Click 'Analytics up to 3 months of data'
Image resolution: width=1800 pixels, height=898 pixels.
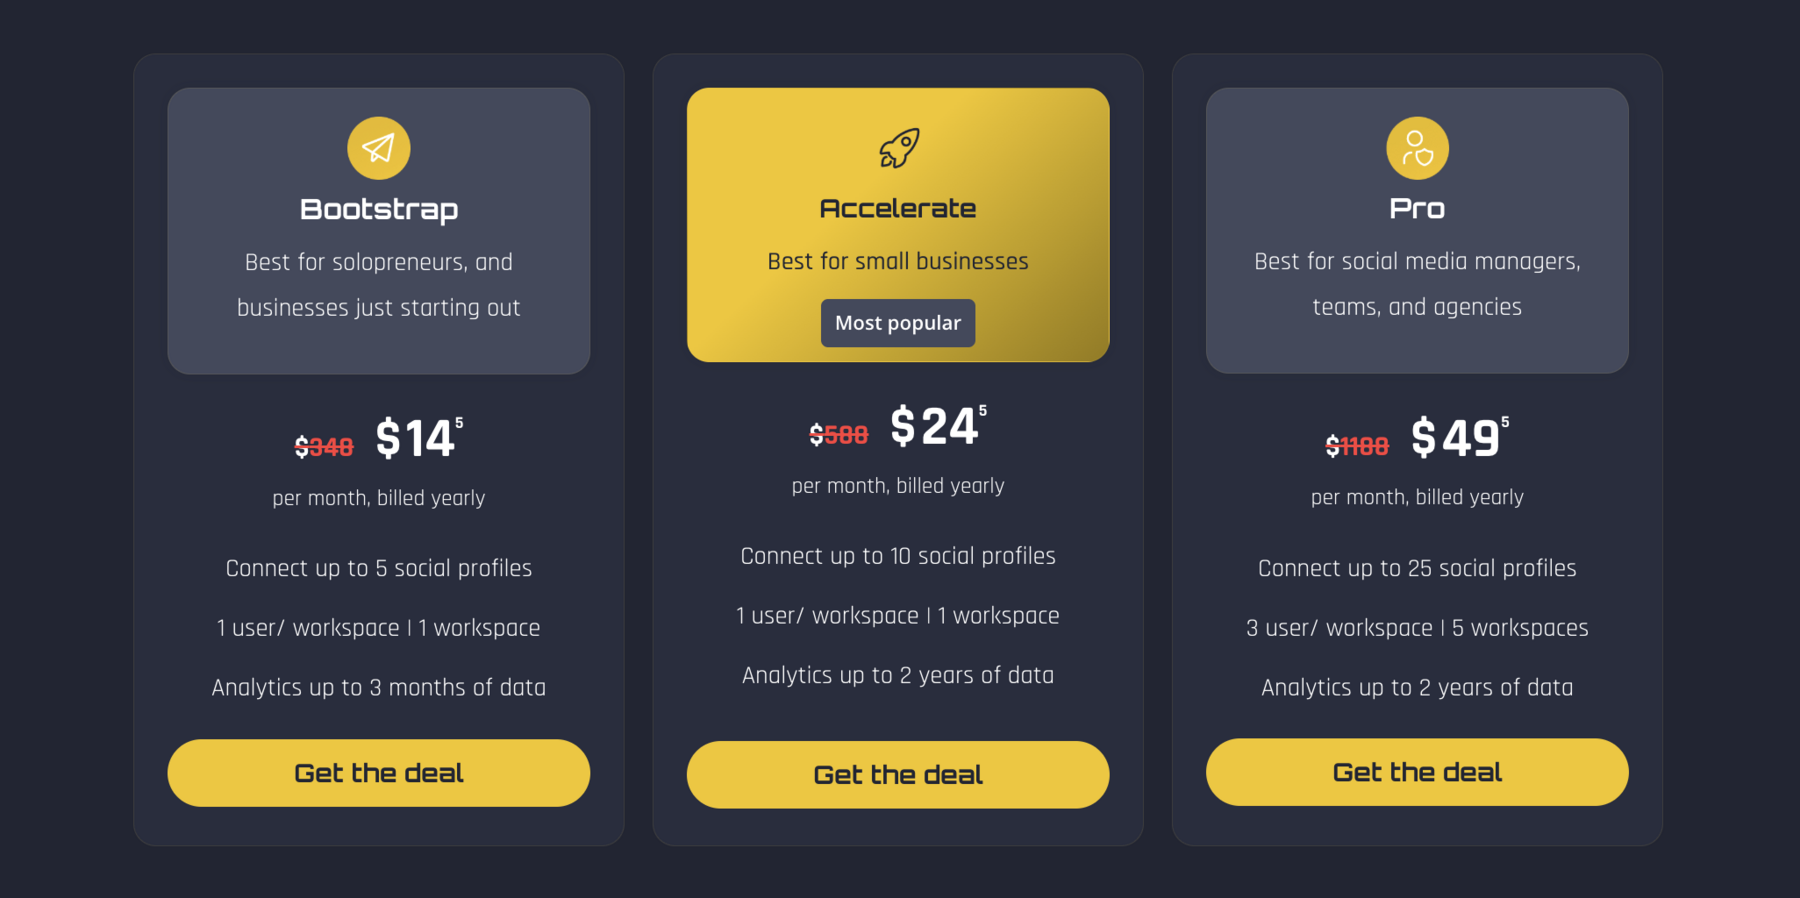click(x=379, y=687)
